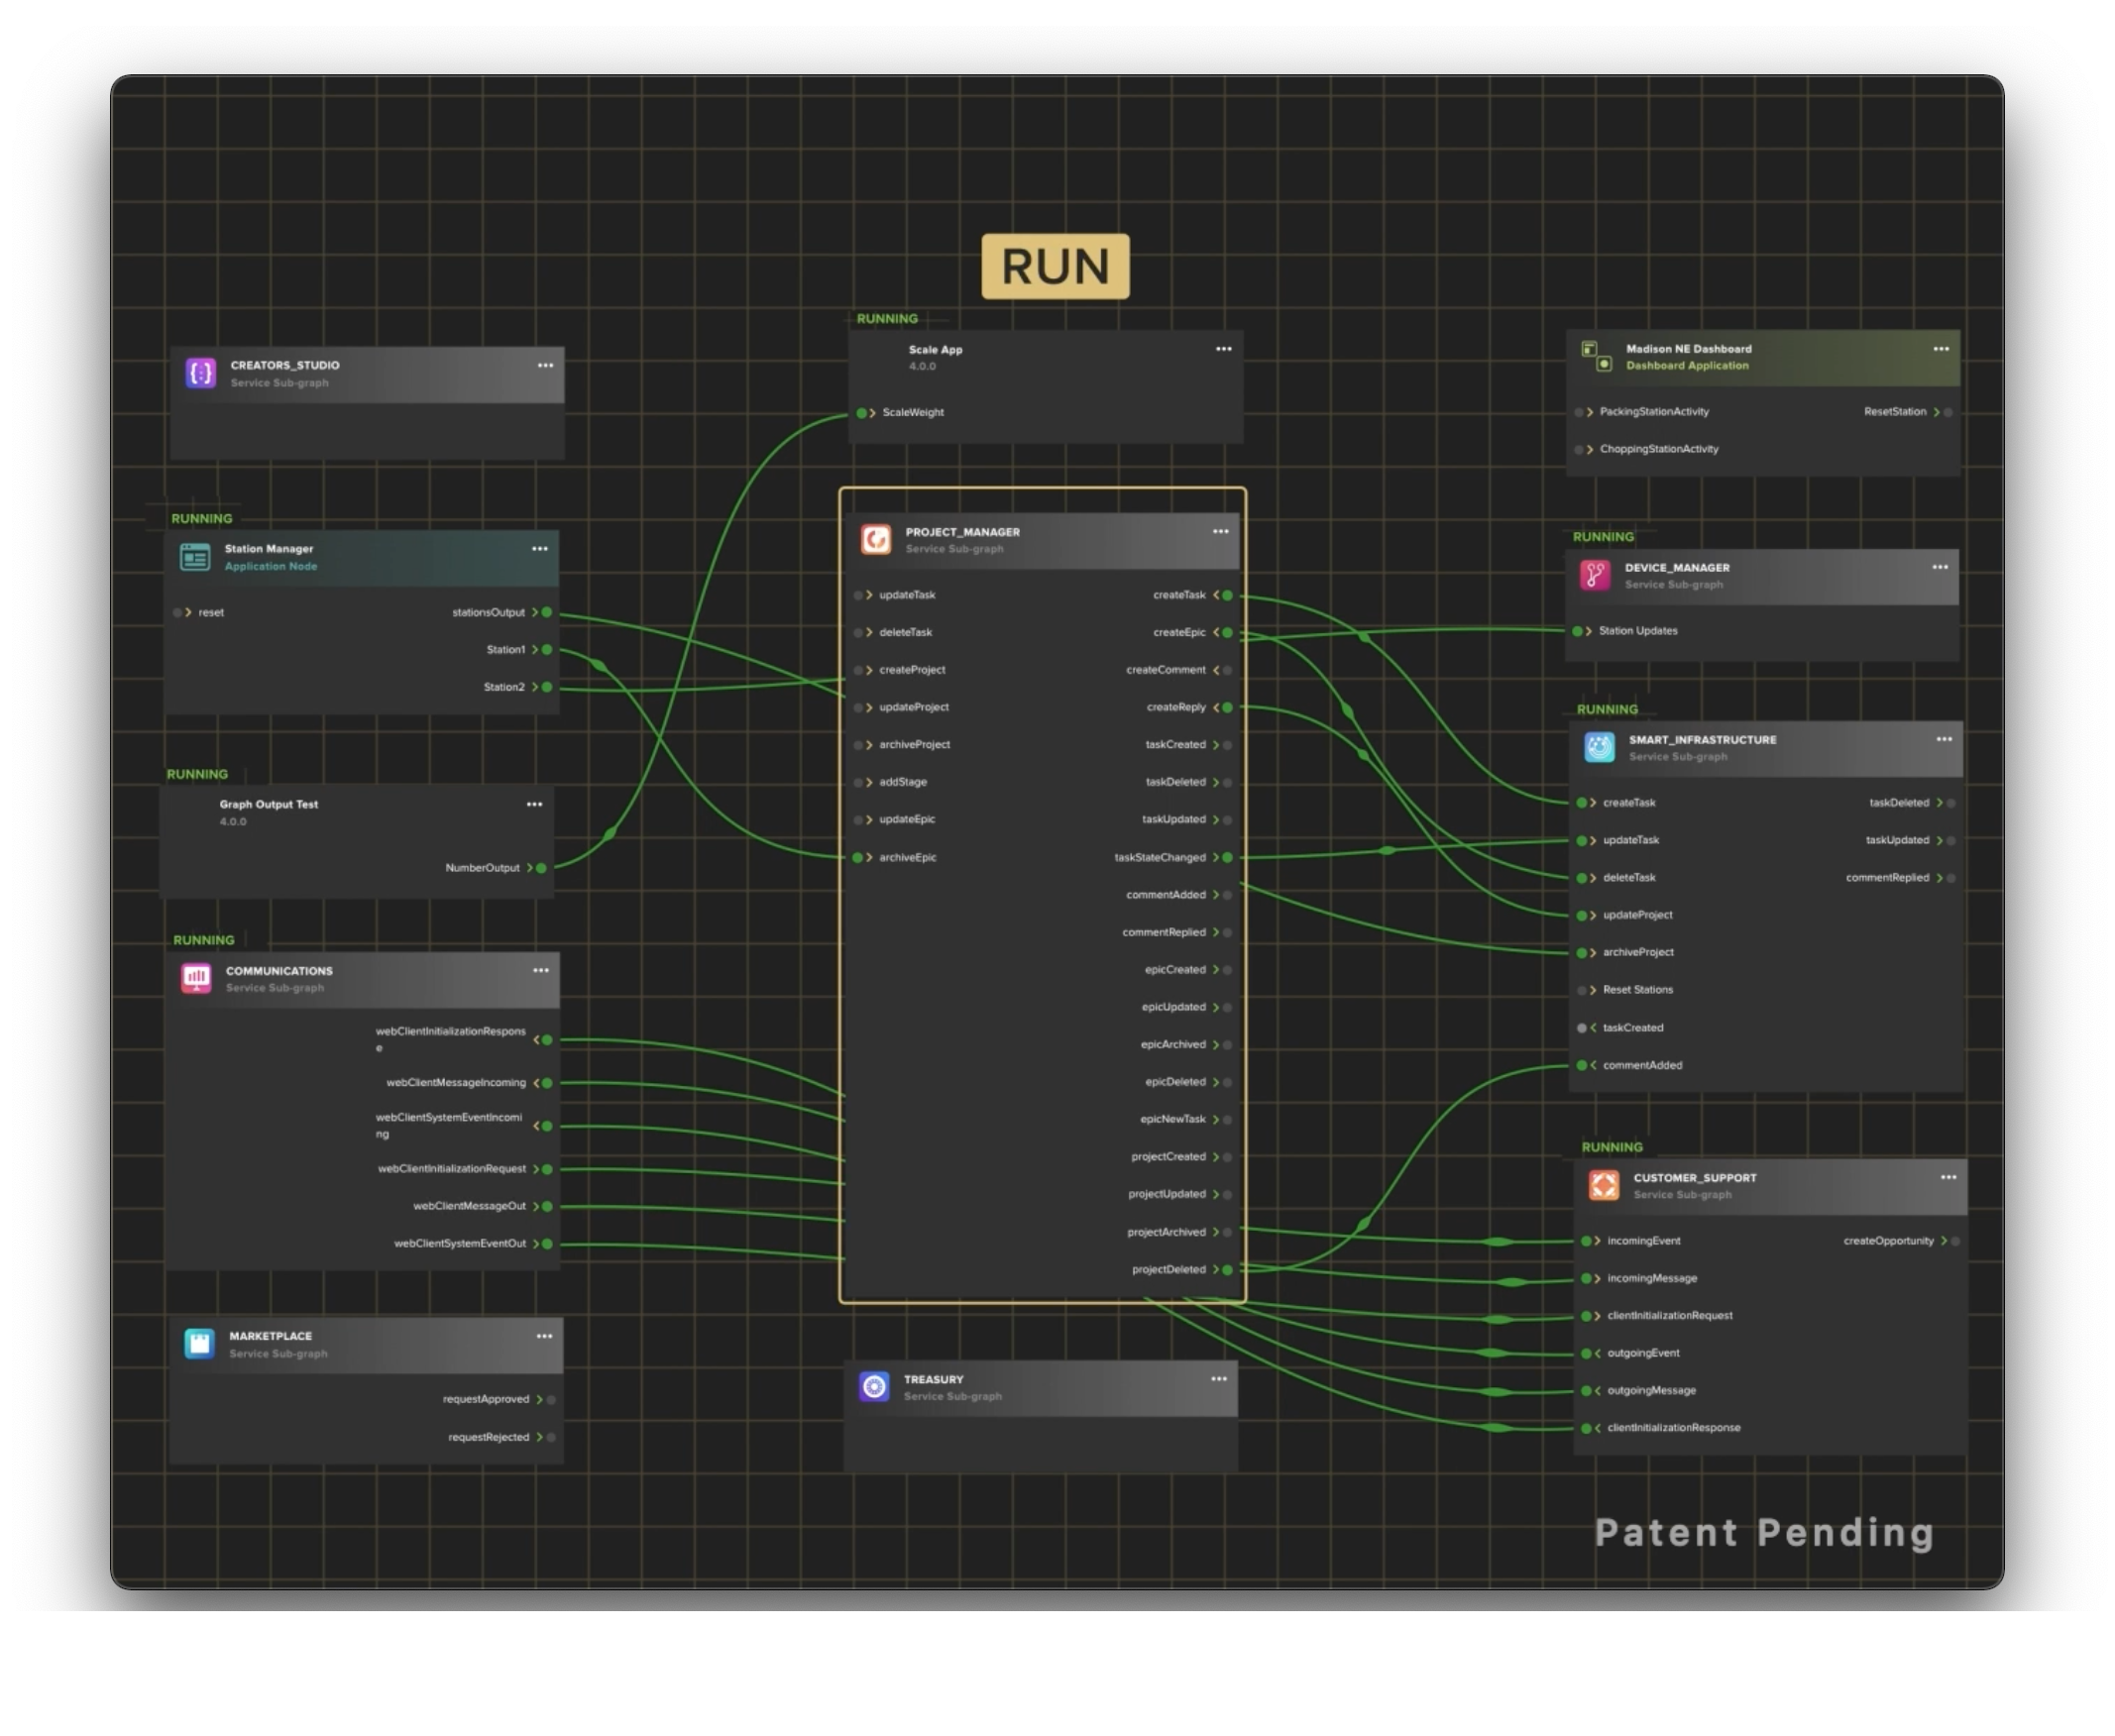This screenshot has height=1736, width=2115.
Task: Open the TREASURY node options menu
Action: point(1219,1378)
